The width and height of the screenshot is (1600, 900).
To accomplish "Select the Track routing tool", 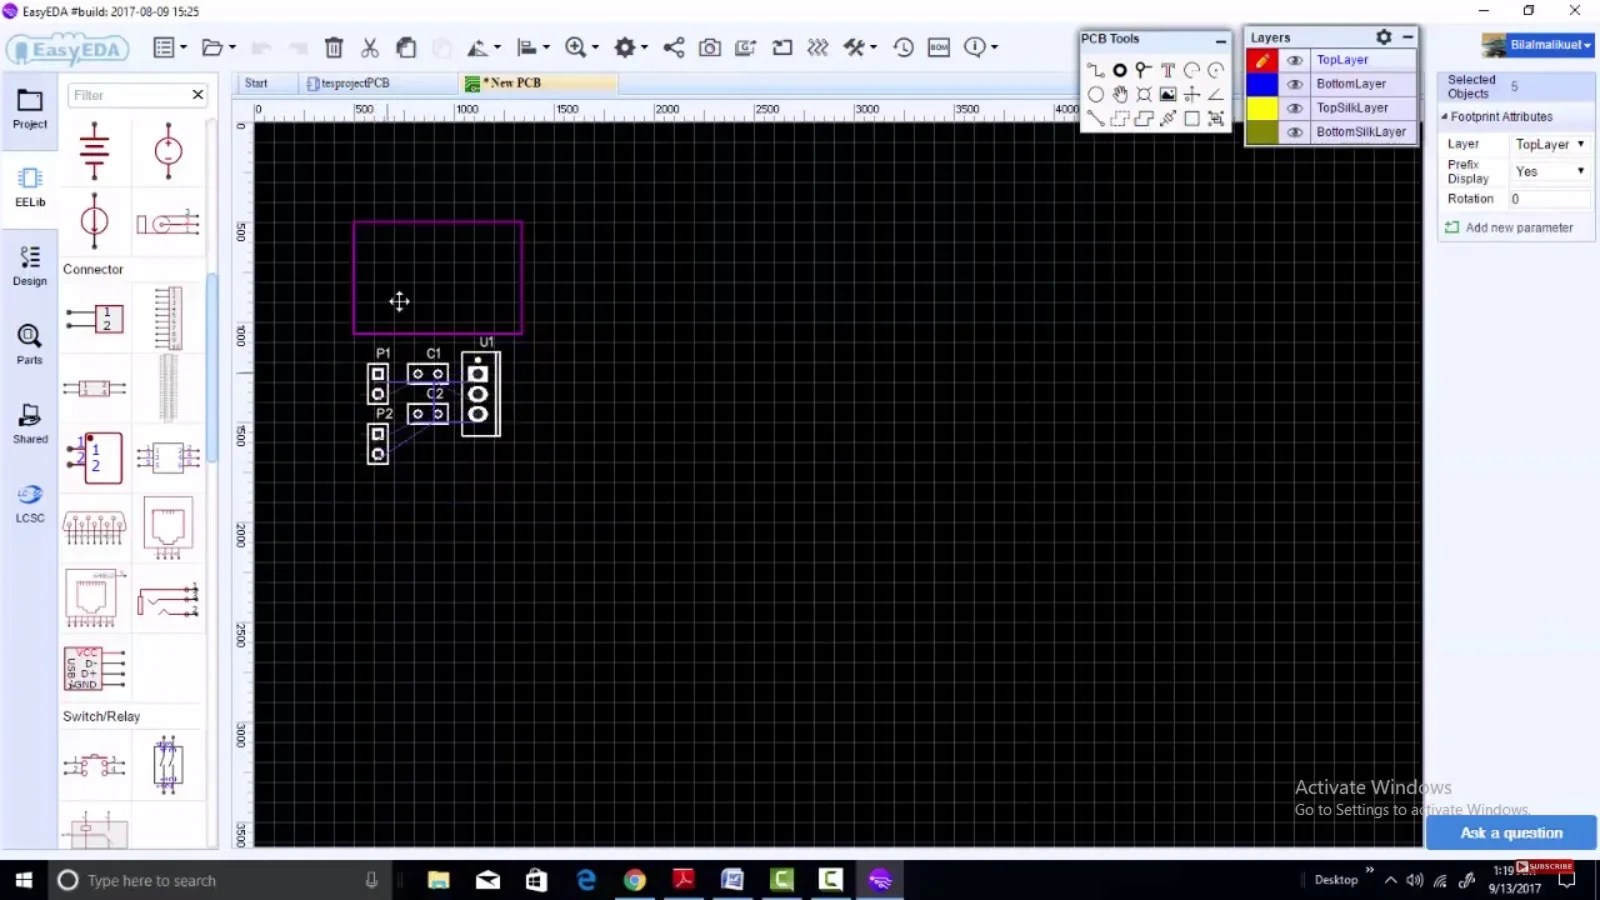I will (1096, 70).
